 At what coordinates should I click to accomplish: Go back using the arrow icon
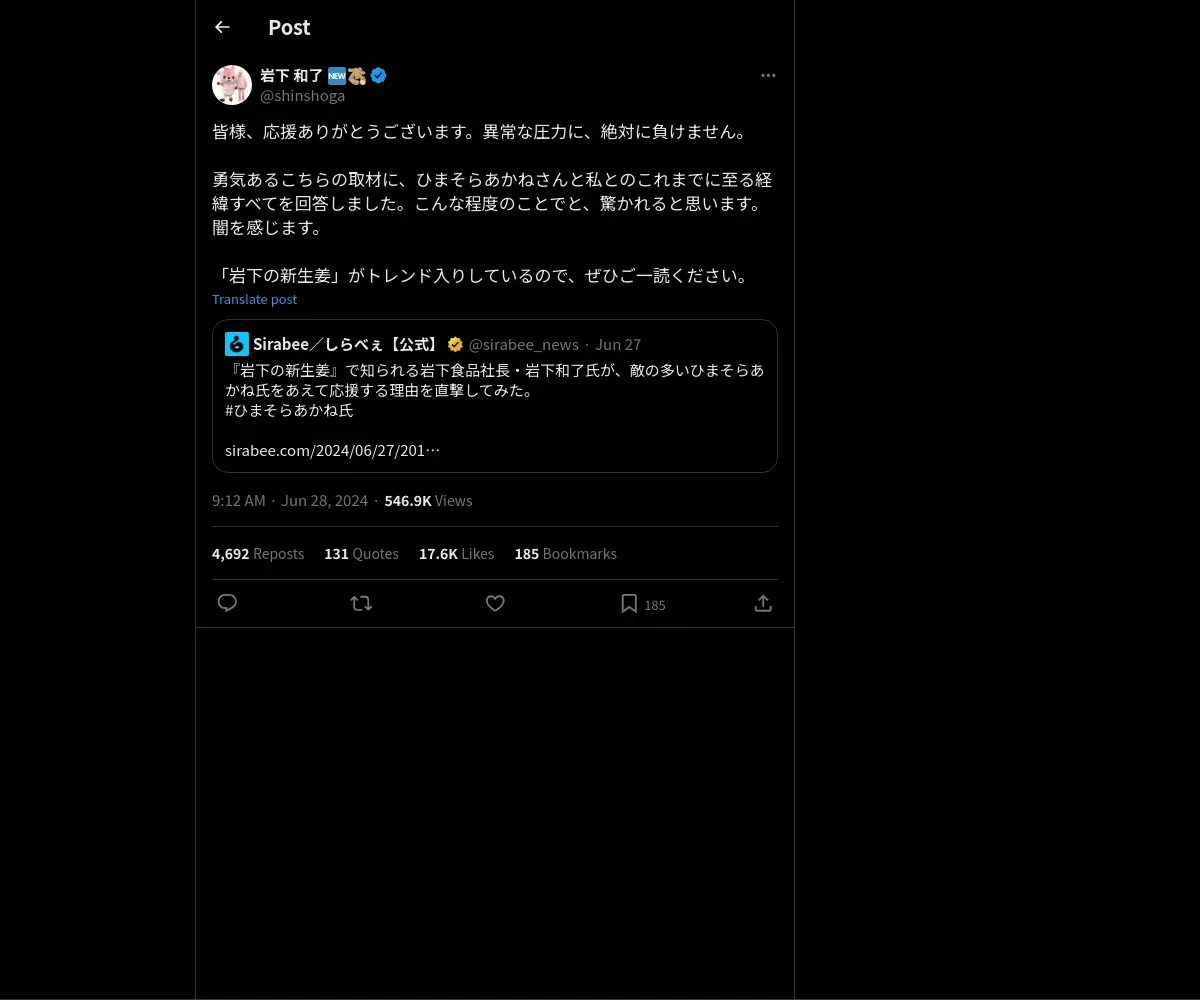click(x=222, y=27)
